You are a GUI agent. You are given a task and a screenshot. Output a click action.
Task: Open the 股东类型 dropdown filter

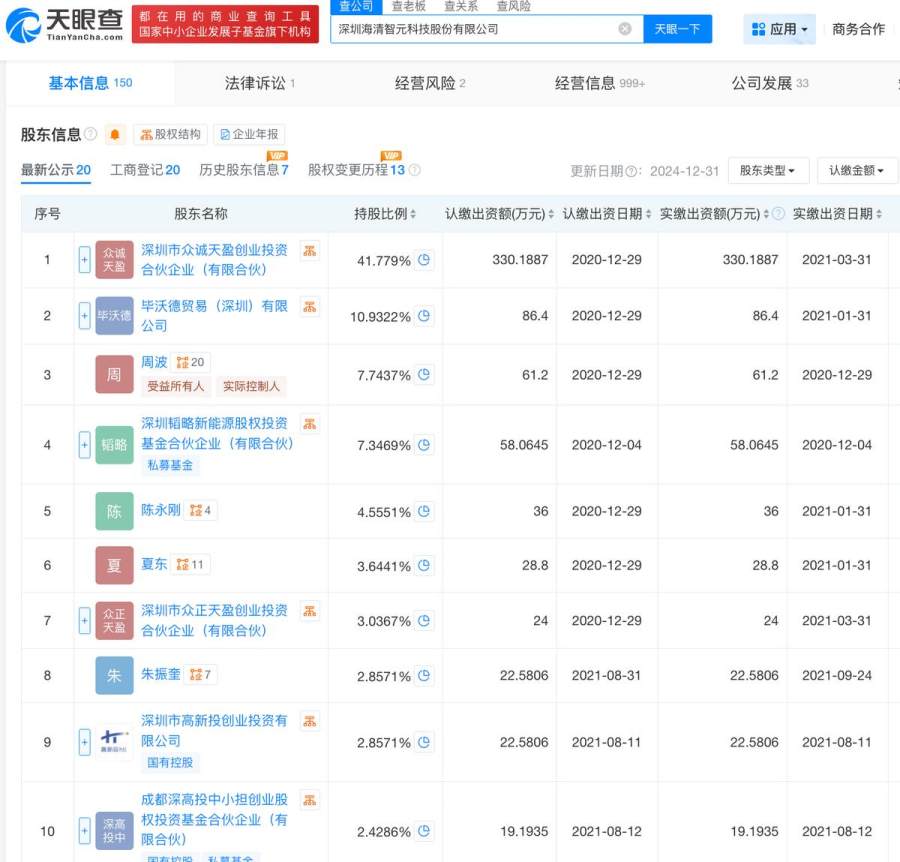pos(768,170)
